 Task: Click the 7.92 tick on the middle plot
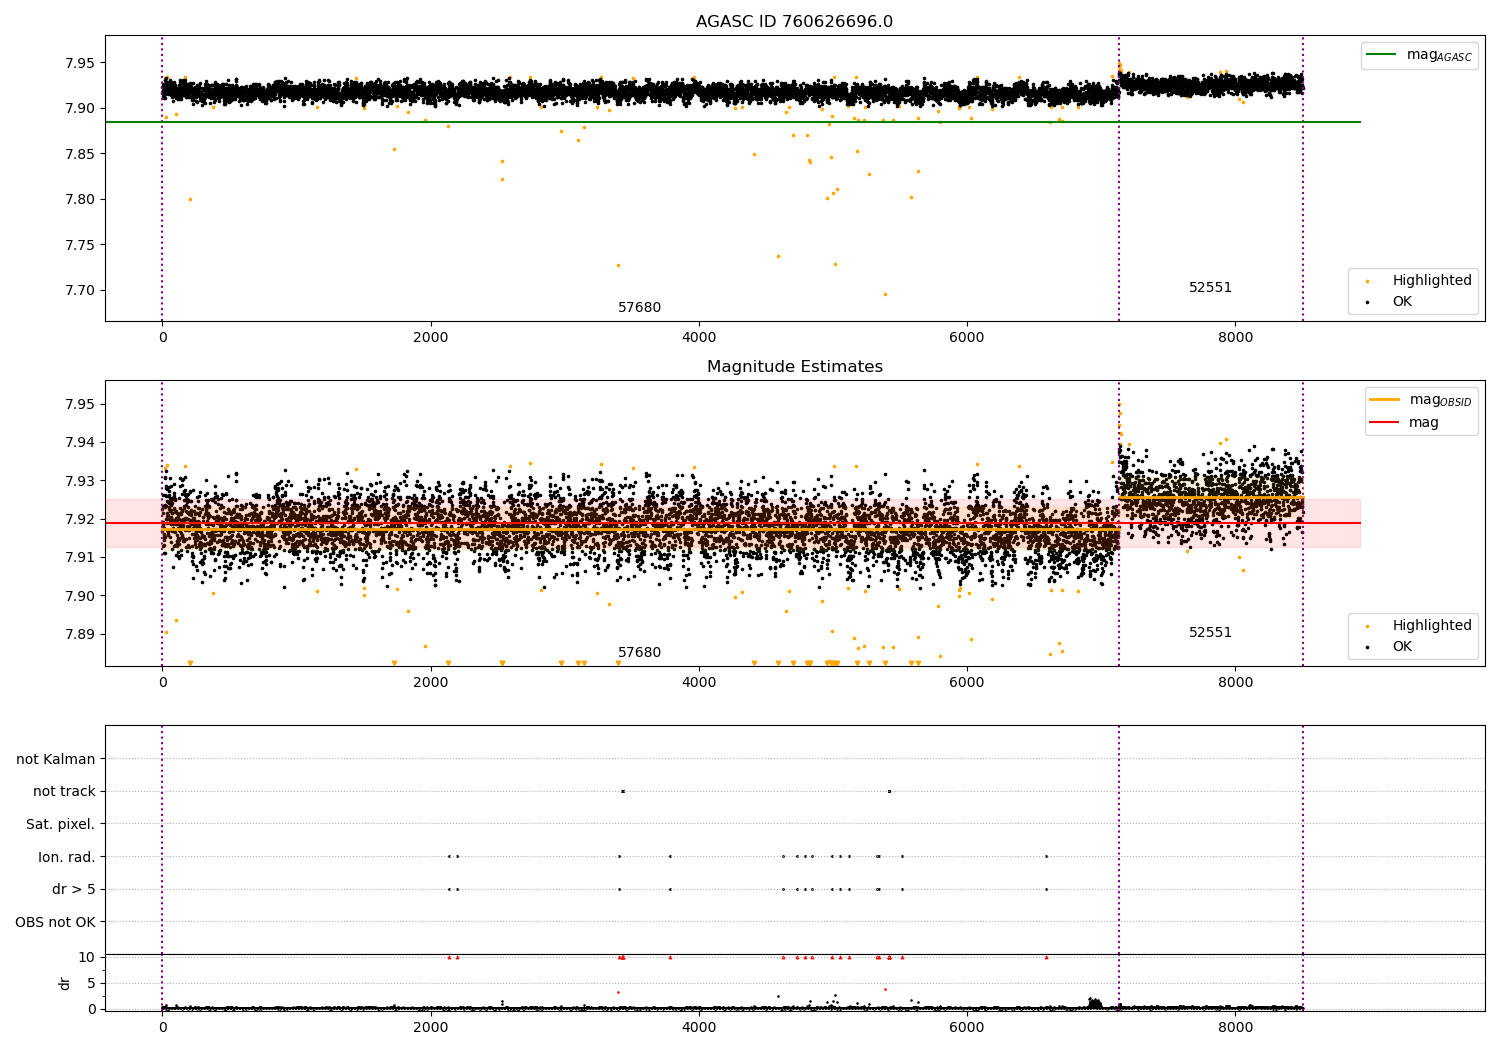click(79, 519)
